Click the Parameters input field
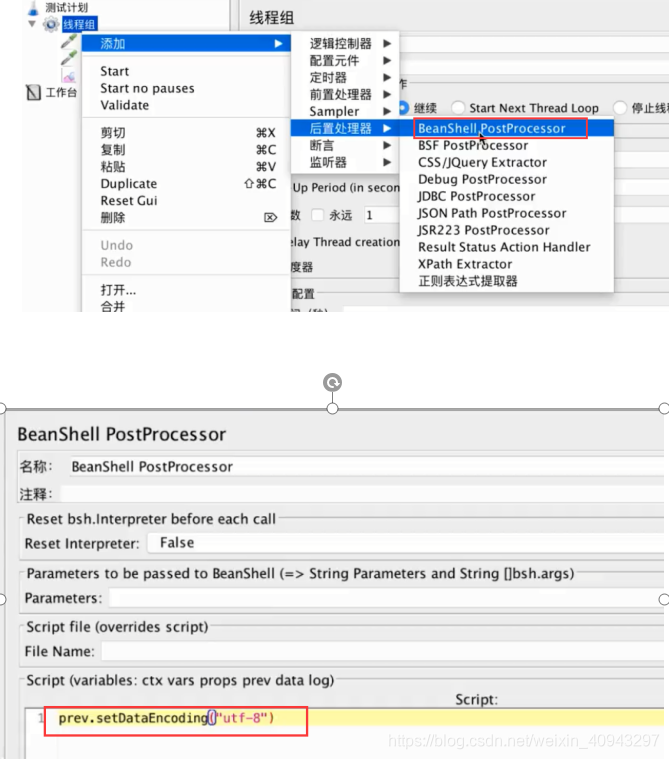The width and height of the screenshot is (669, 759). [x=387, y=598]
